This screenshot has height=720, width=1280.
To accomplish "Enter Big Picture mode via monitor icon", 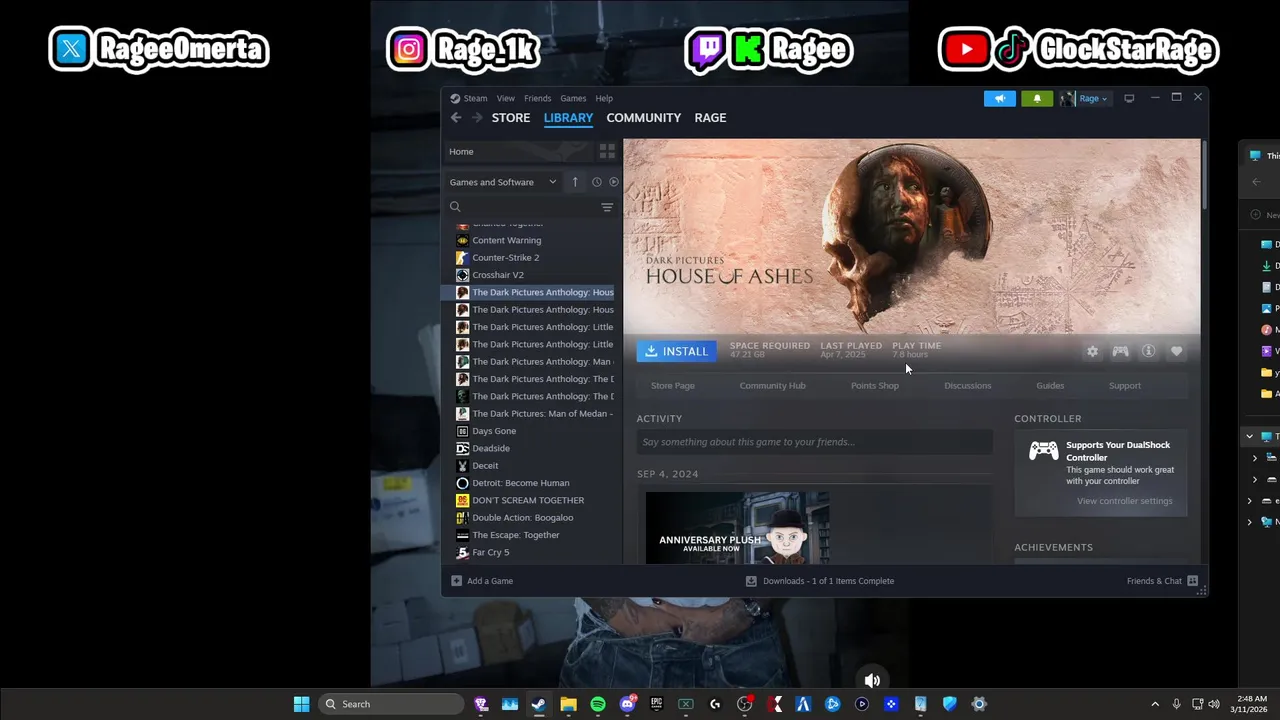I will 1129,98.
